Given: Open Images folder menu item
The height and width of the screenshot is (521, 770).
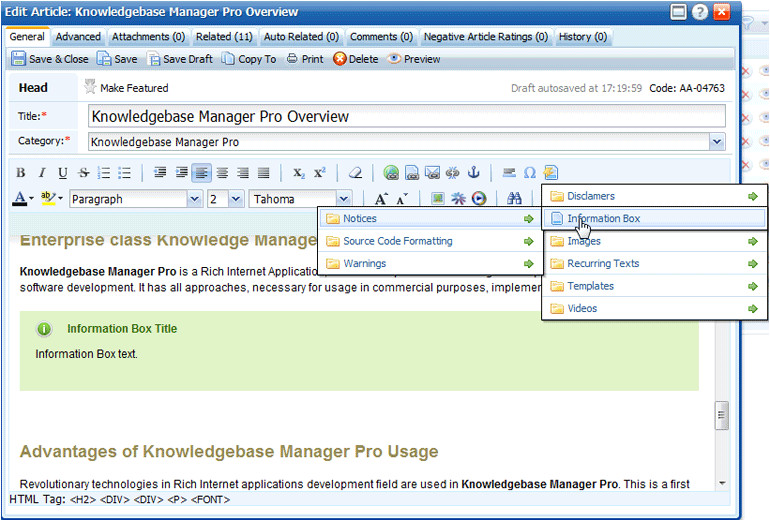Looking at the screenshot, I should (x=654, y=241).
